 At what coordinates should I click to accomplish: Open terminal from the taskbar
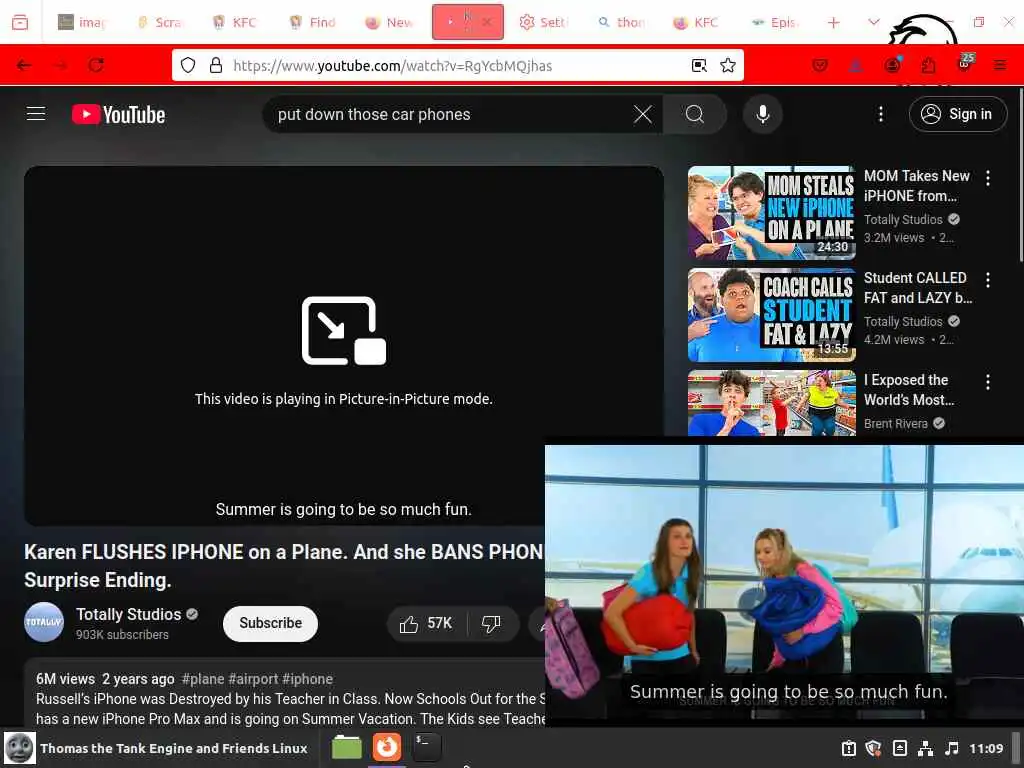coord(427,747)
